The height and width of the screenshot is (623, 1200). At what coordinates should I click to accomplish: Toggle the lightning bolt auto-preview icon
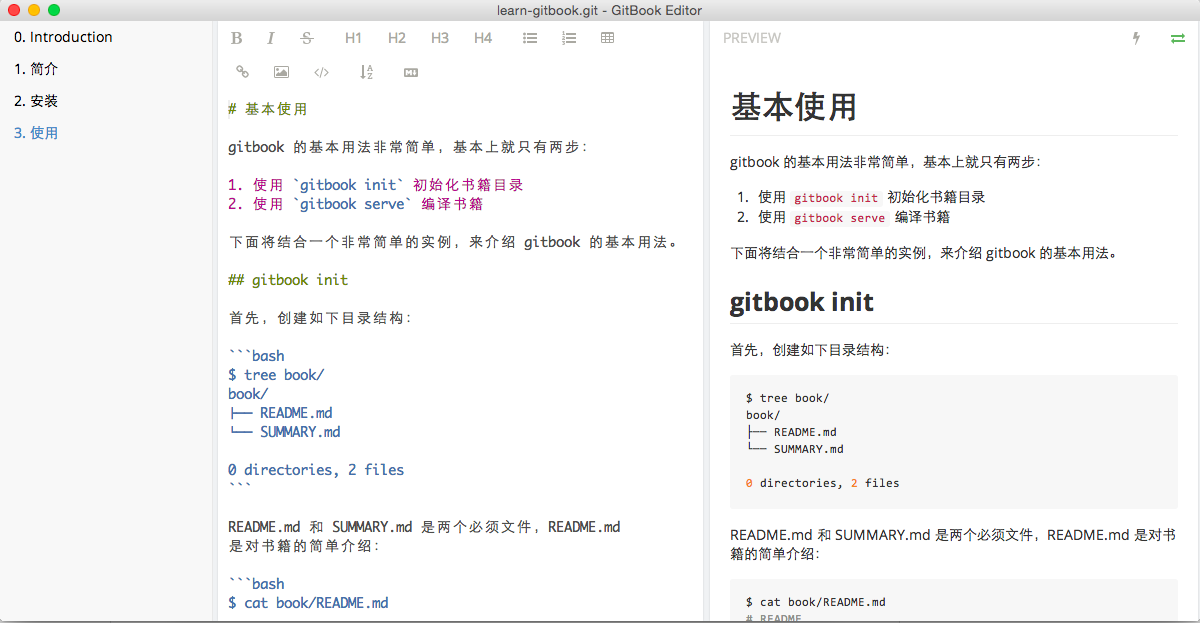click(x=1136, y=38)
